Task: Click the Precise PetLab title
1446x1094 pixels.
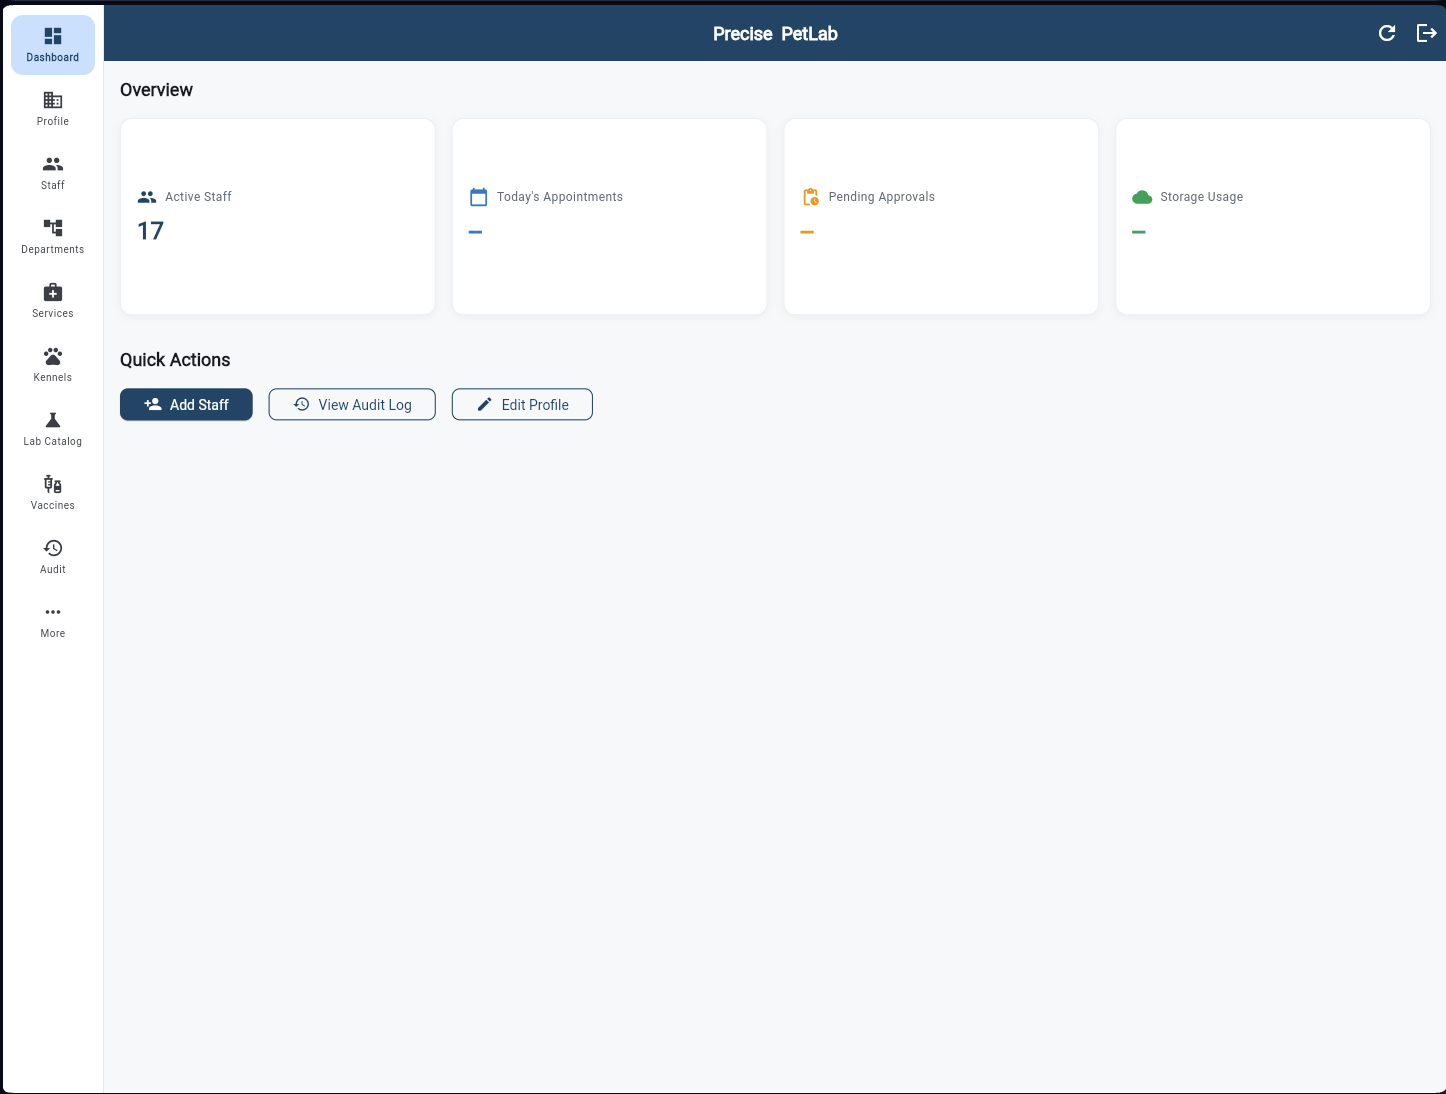Action: [775, 33]
